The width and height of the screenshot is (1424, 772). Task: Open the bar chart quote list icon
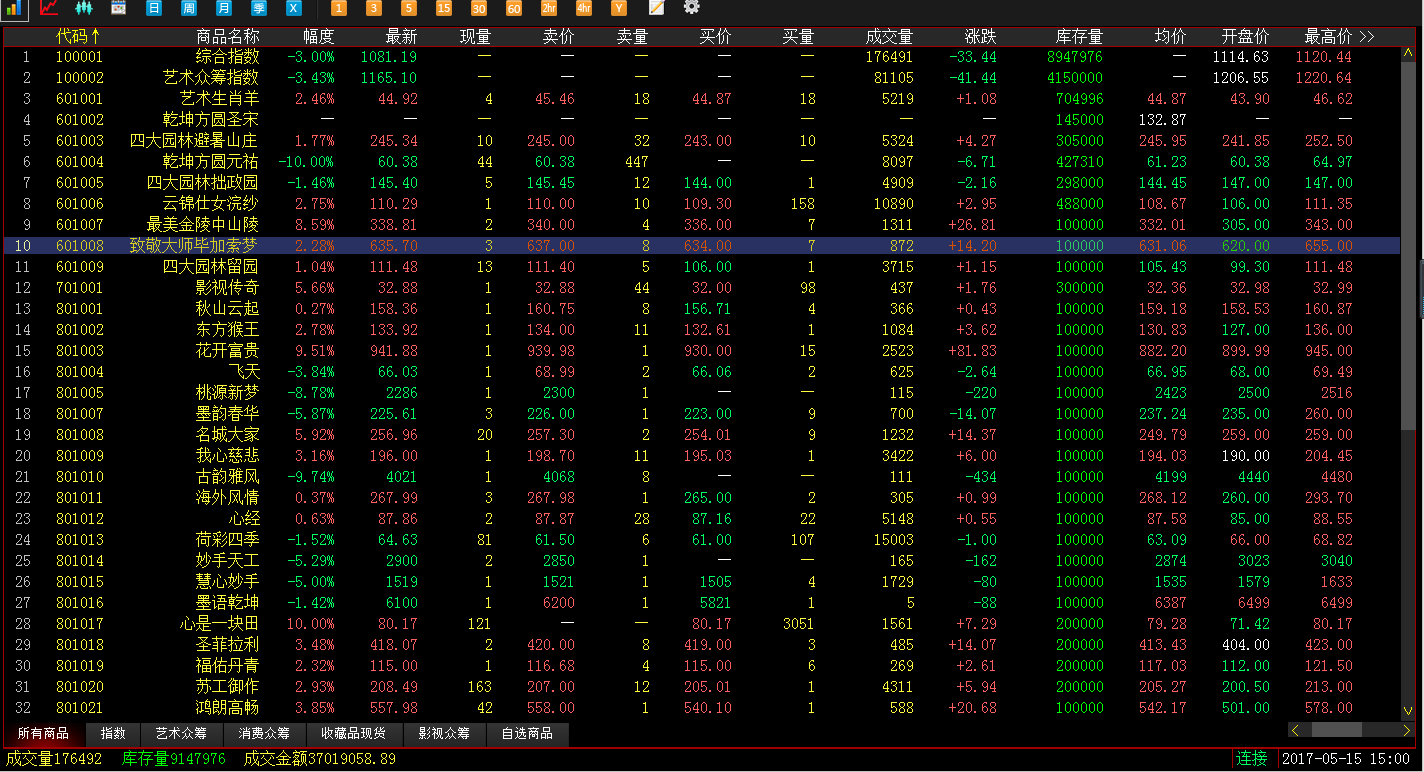tap(15, 8)
